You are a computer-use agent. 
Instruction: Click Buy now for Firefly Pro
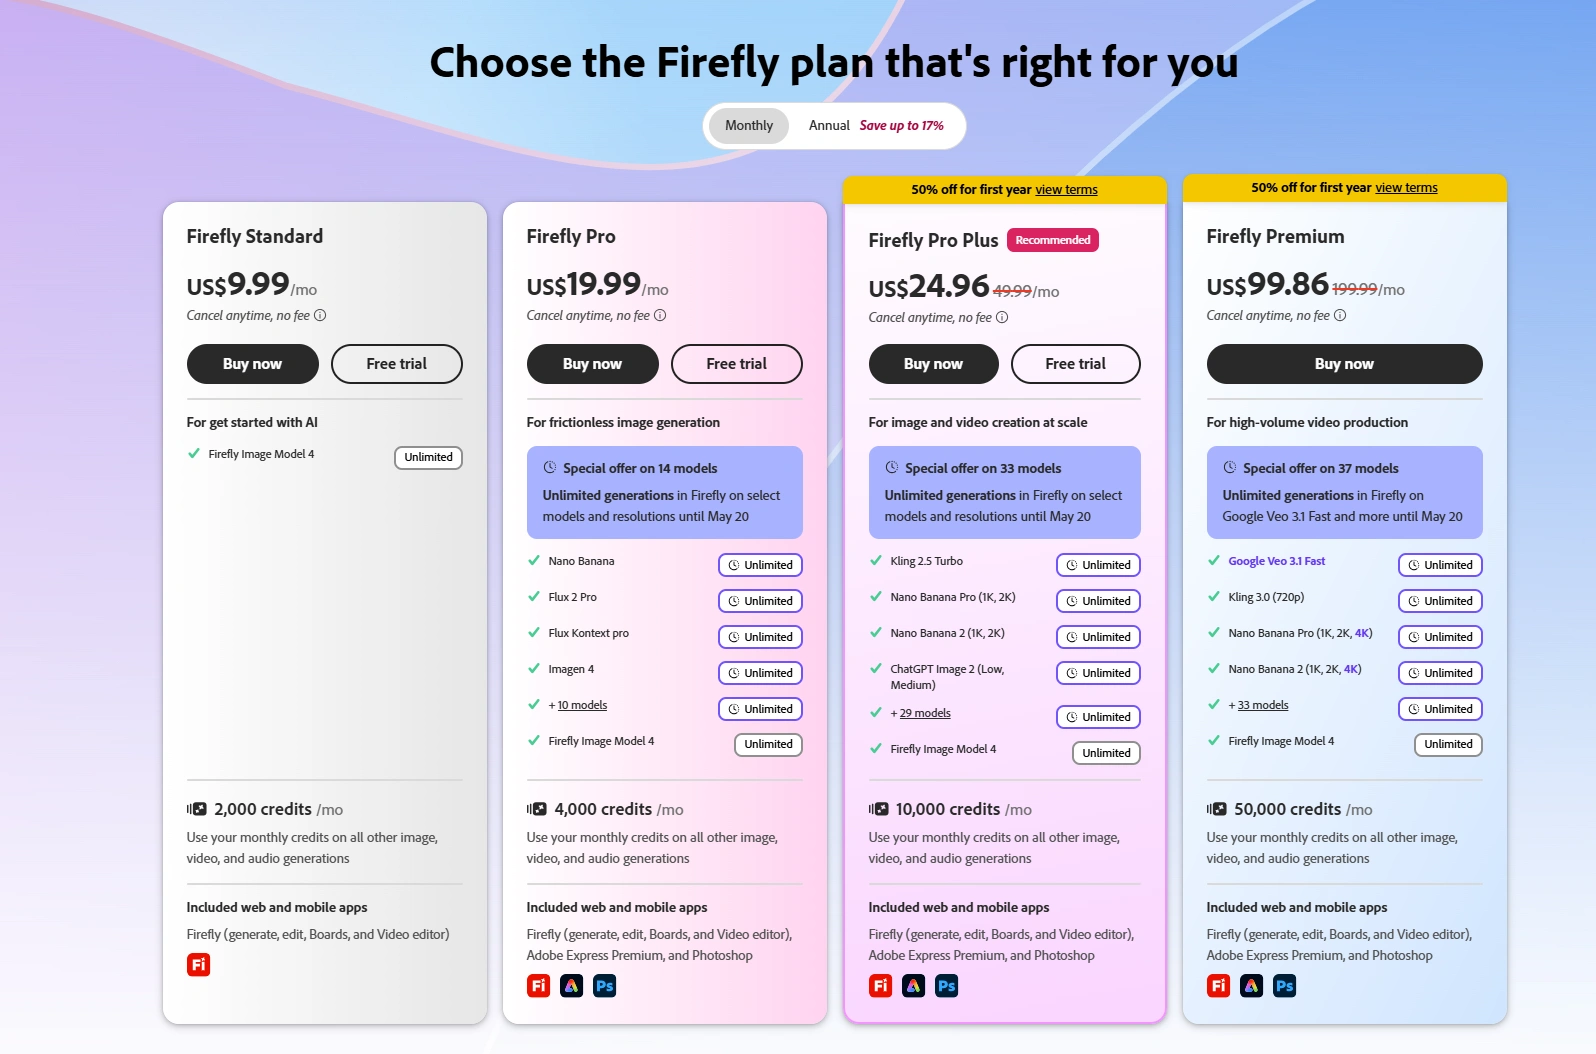click(x=592, y=364)
